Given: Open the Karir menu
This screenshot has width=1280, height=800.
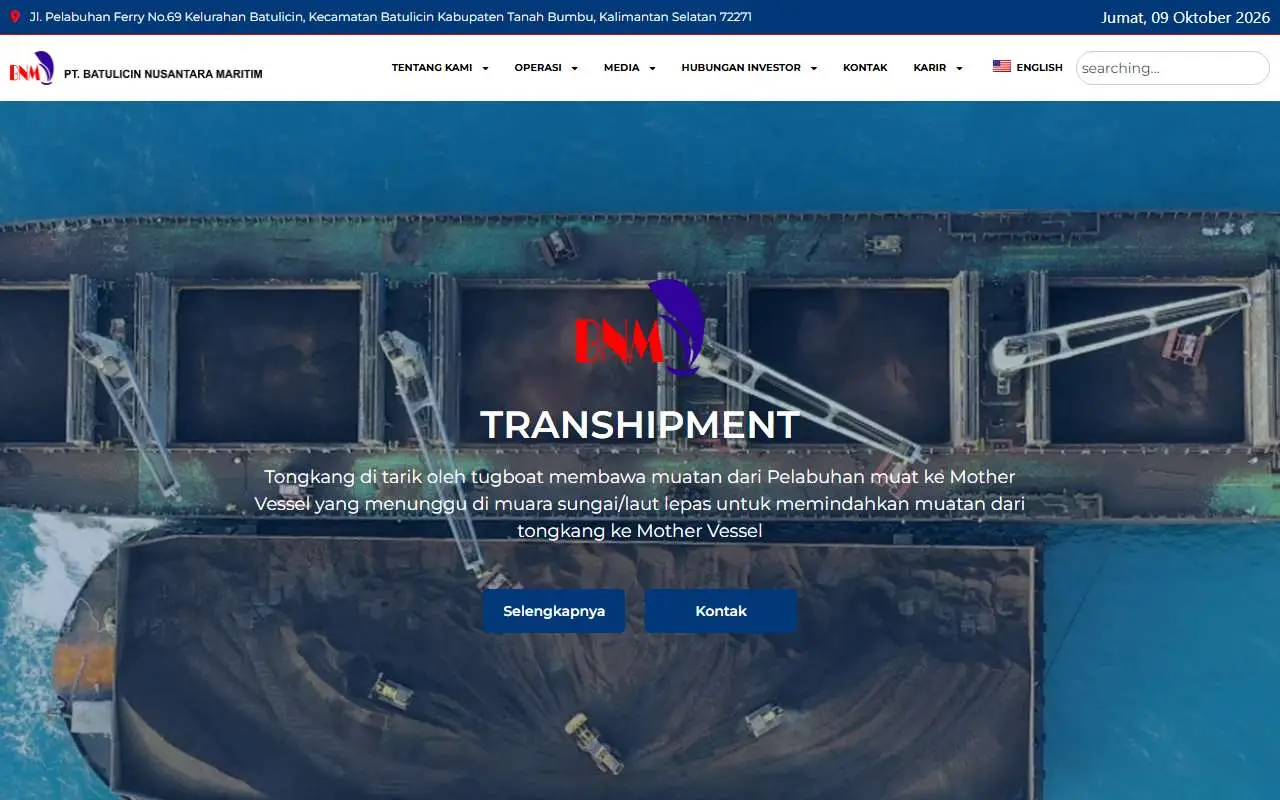Looking at the screenshot, I should [x=930, y=68].
